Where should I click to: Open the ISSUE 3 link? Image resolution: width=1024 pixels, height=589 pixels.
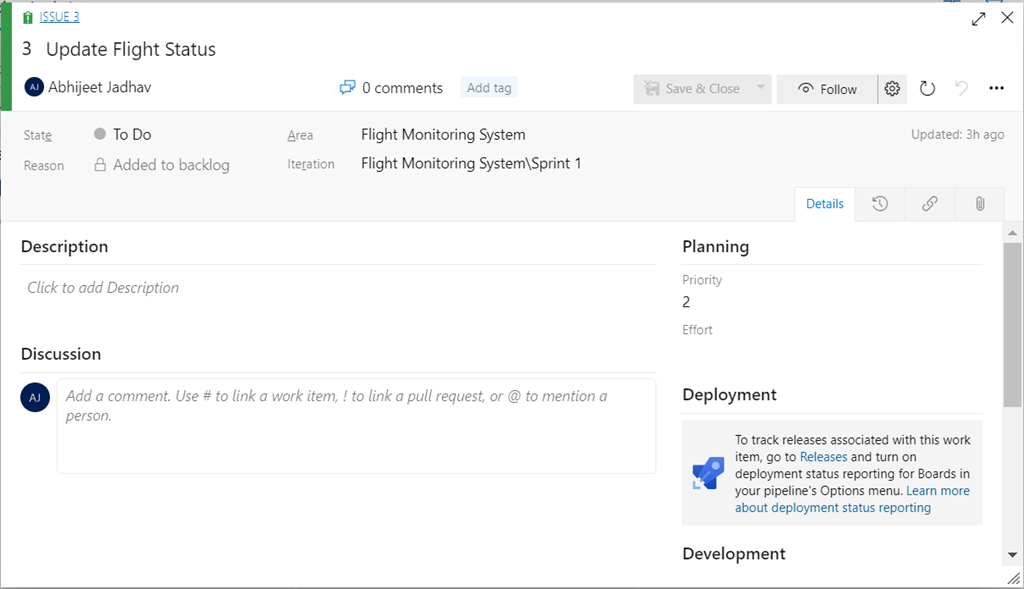coord(59,17)
